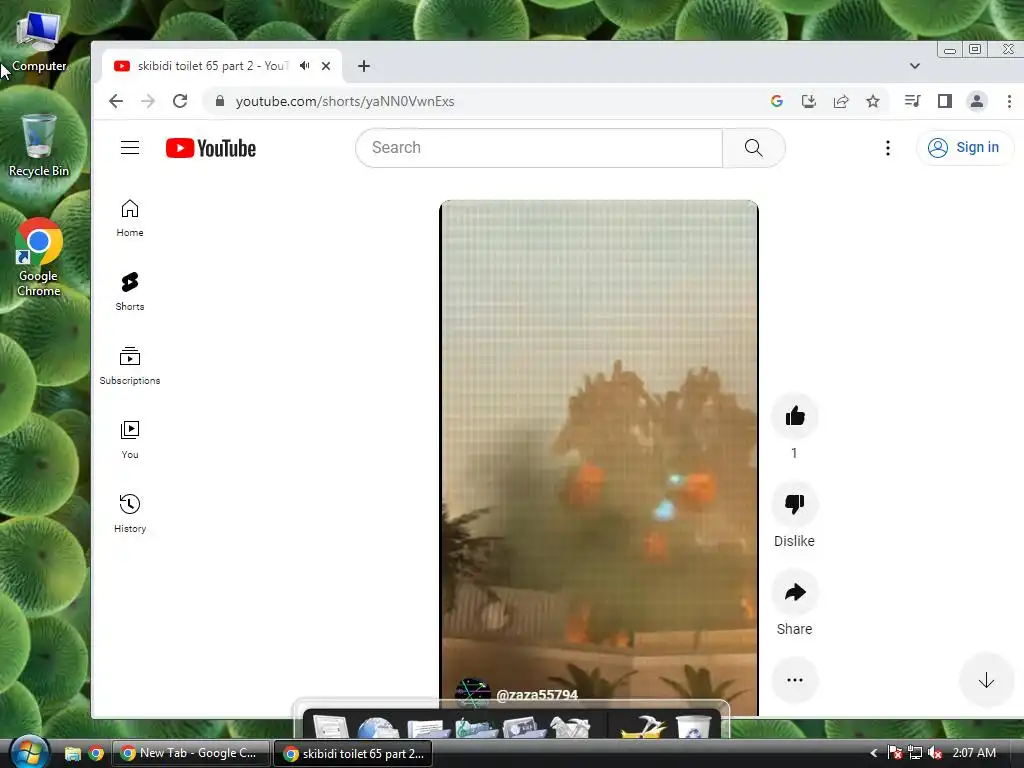Open Home in the sidebar

click(x=130, y=218)
